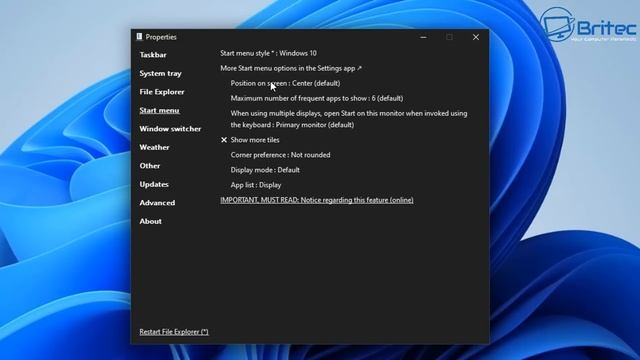Change maximum number of frequent apps
Image resolution: width=640 pixels, height=360 pixels.
point(316,98)
